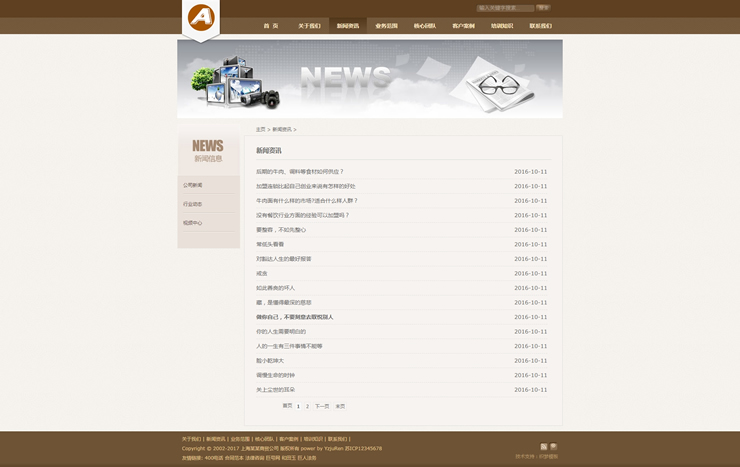The width and height of the screenshot is (740, 467).
Task: Select 行业动态 in the sidebar
Action: click(x=193, y=204)
